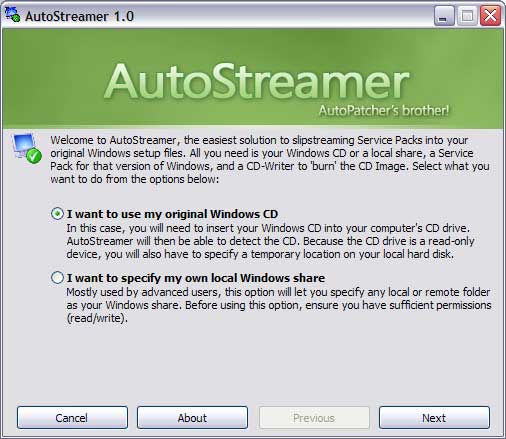Go to the Next wizard step
506x439 pixels.
click(434, 418)
